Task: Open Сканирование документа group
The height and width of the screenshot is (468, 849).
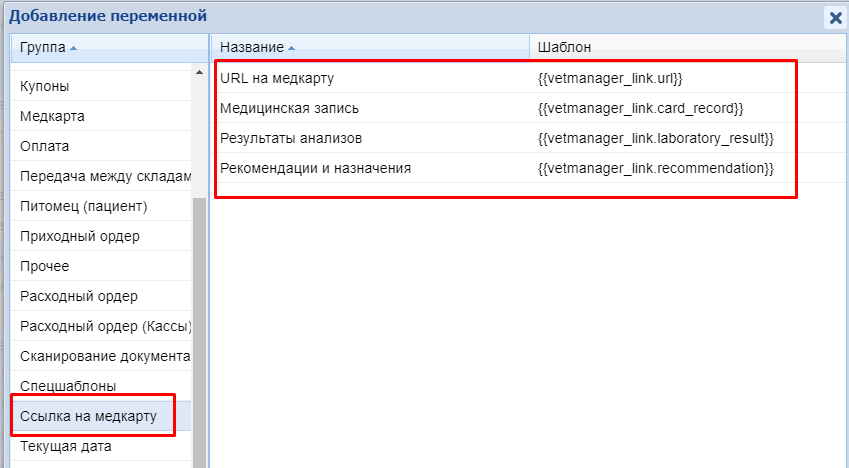Action: click(x=104, y=356)
